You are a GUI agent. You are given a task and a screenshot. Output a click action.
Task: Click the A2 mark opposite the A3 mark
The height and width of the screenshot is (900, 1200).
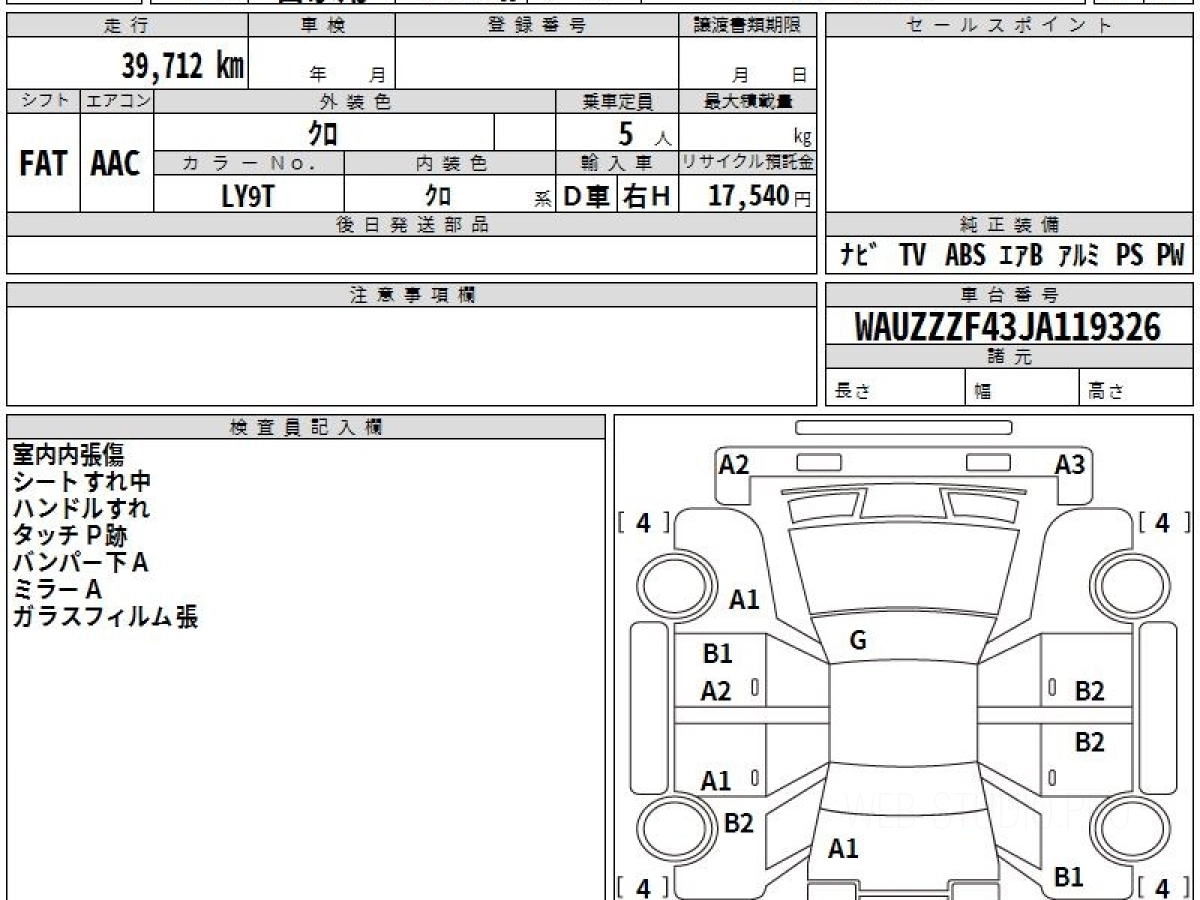pos(734,464)
